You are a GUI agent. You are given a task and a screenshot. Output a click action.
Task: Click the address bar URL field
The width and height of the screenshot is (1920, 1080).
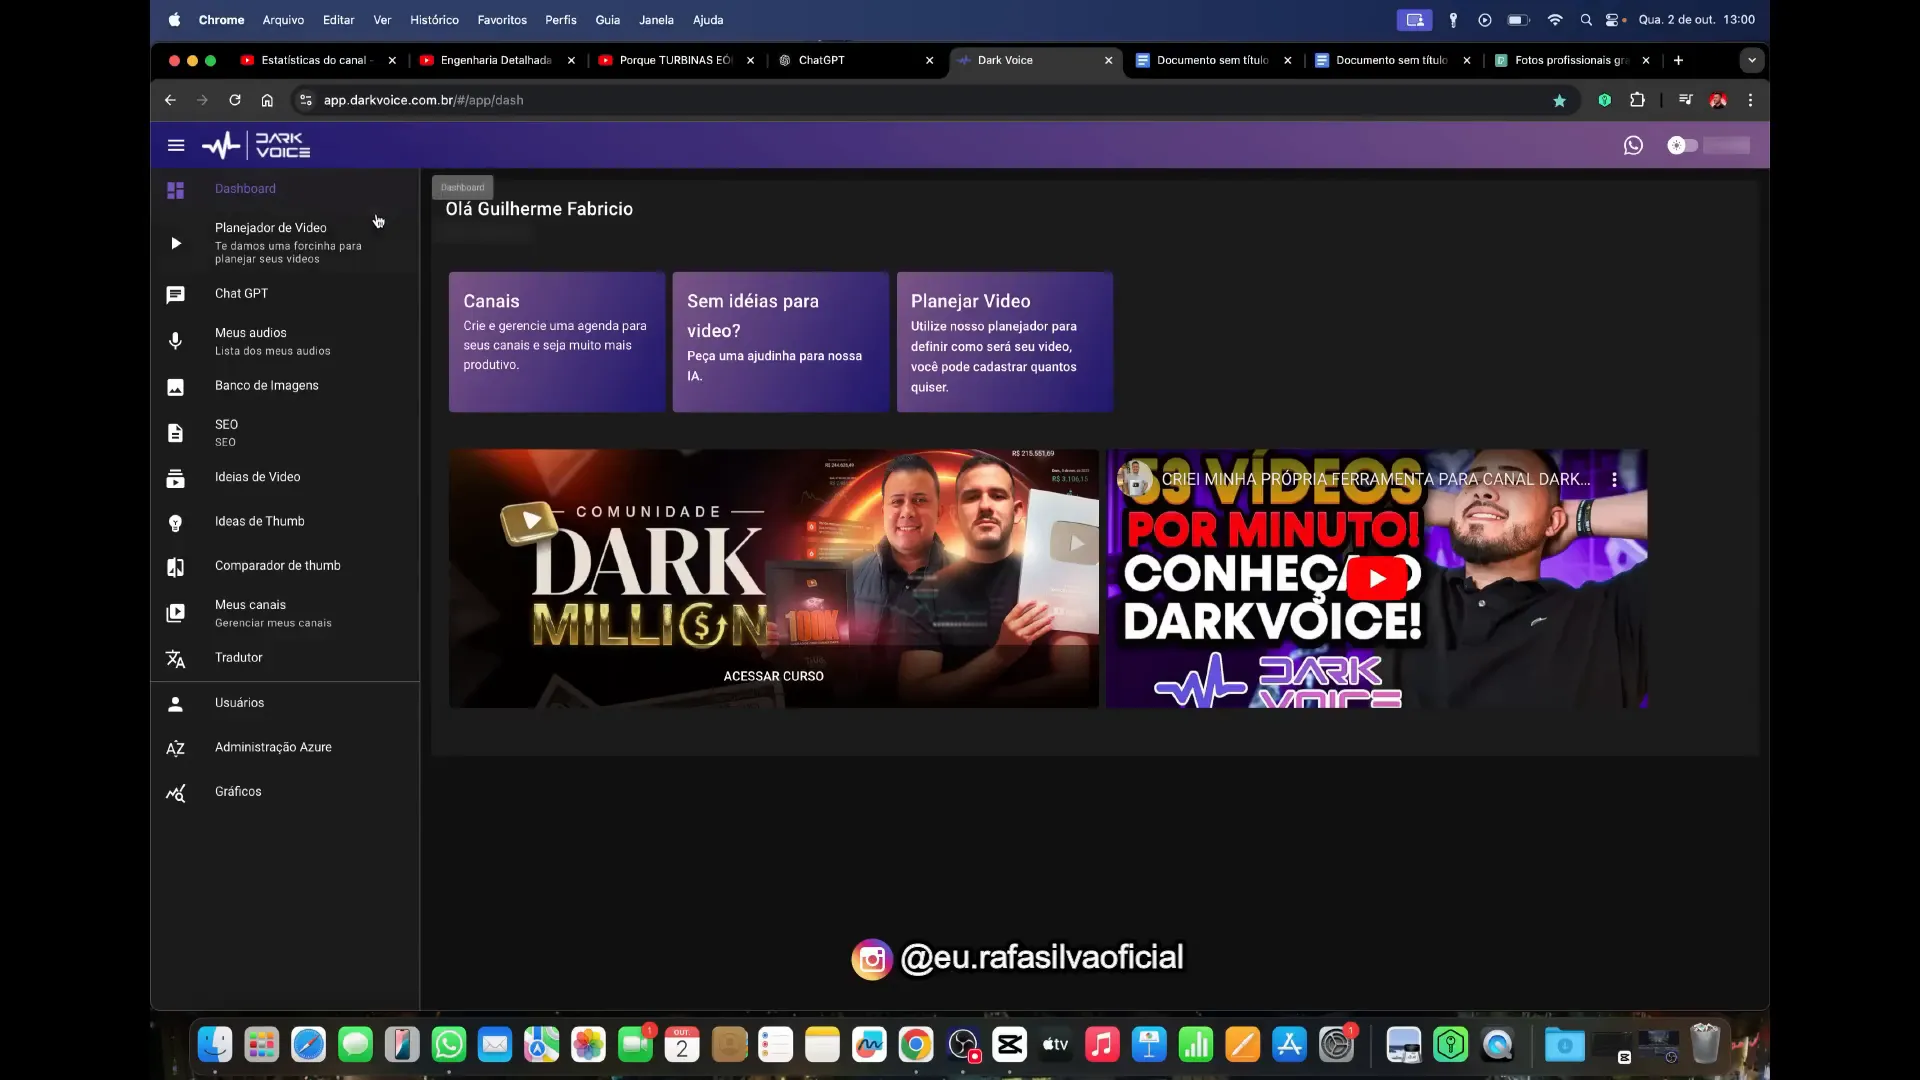click(930, 100)
